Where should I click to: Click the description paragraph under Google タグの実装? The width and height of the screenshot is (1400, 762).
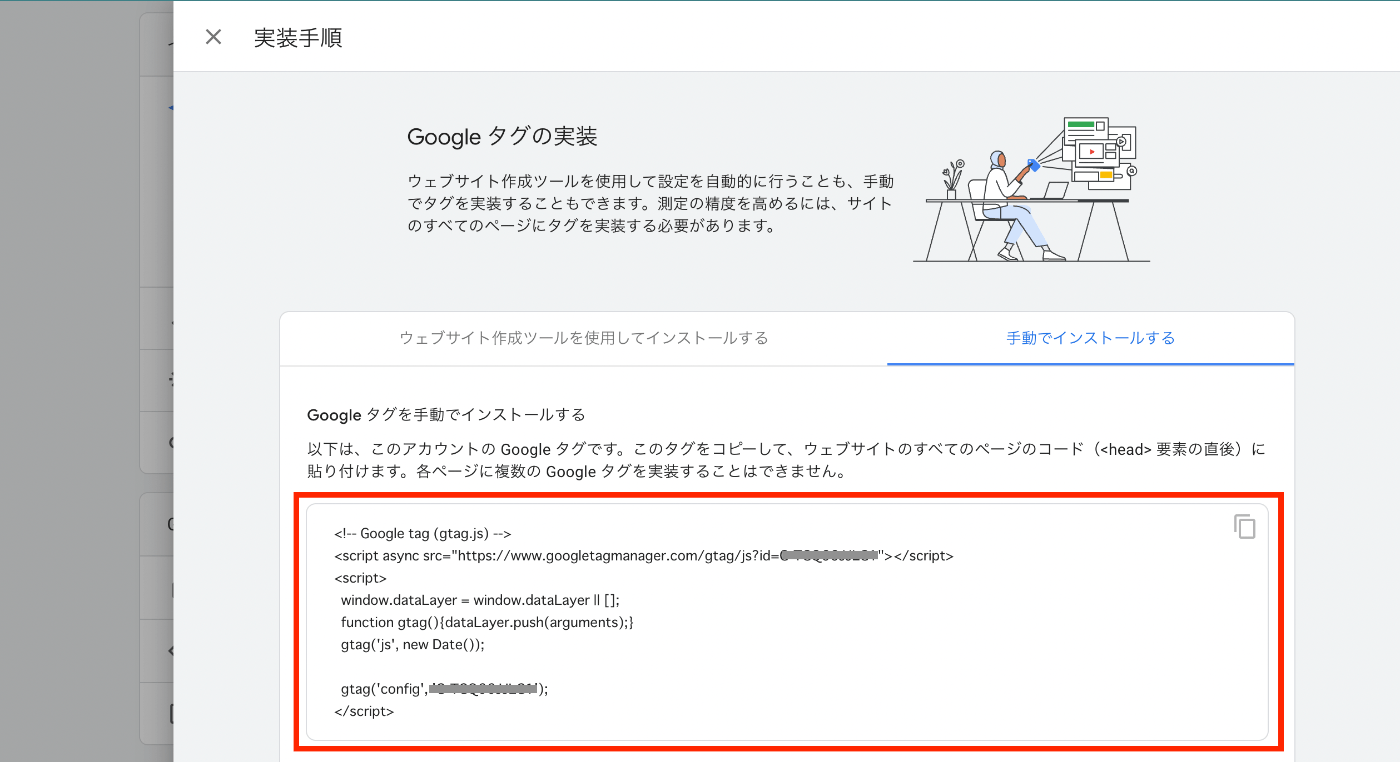[650, 204]
